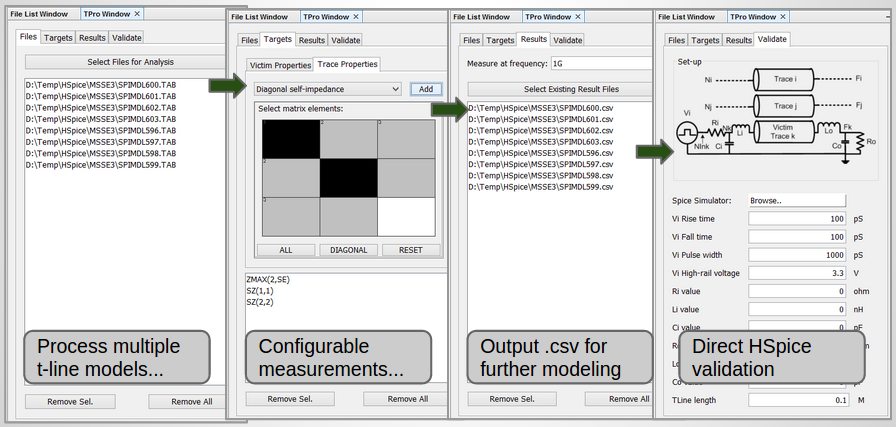Toggle the bottom-right white matrix cell
The height and width of the screenshot is (427, 896).
[406, 215]
